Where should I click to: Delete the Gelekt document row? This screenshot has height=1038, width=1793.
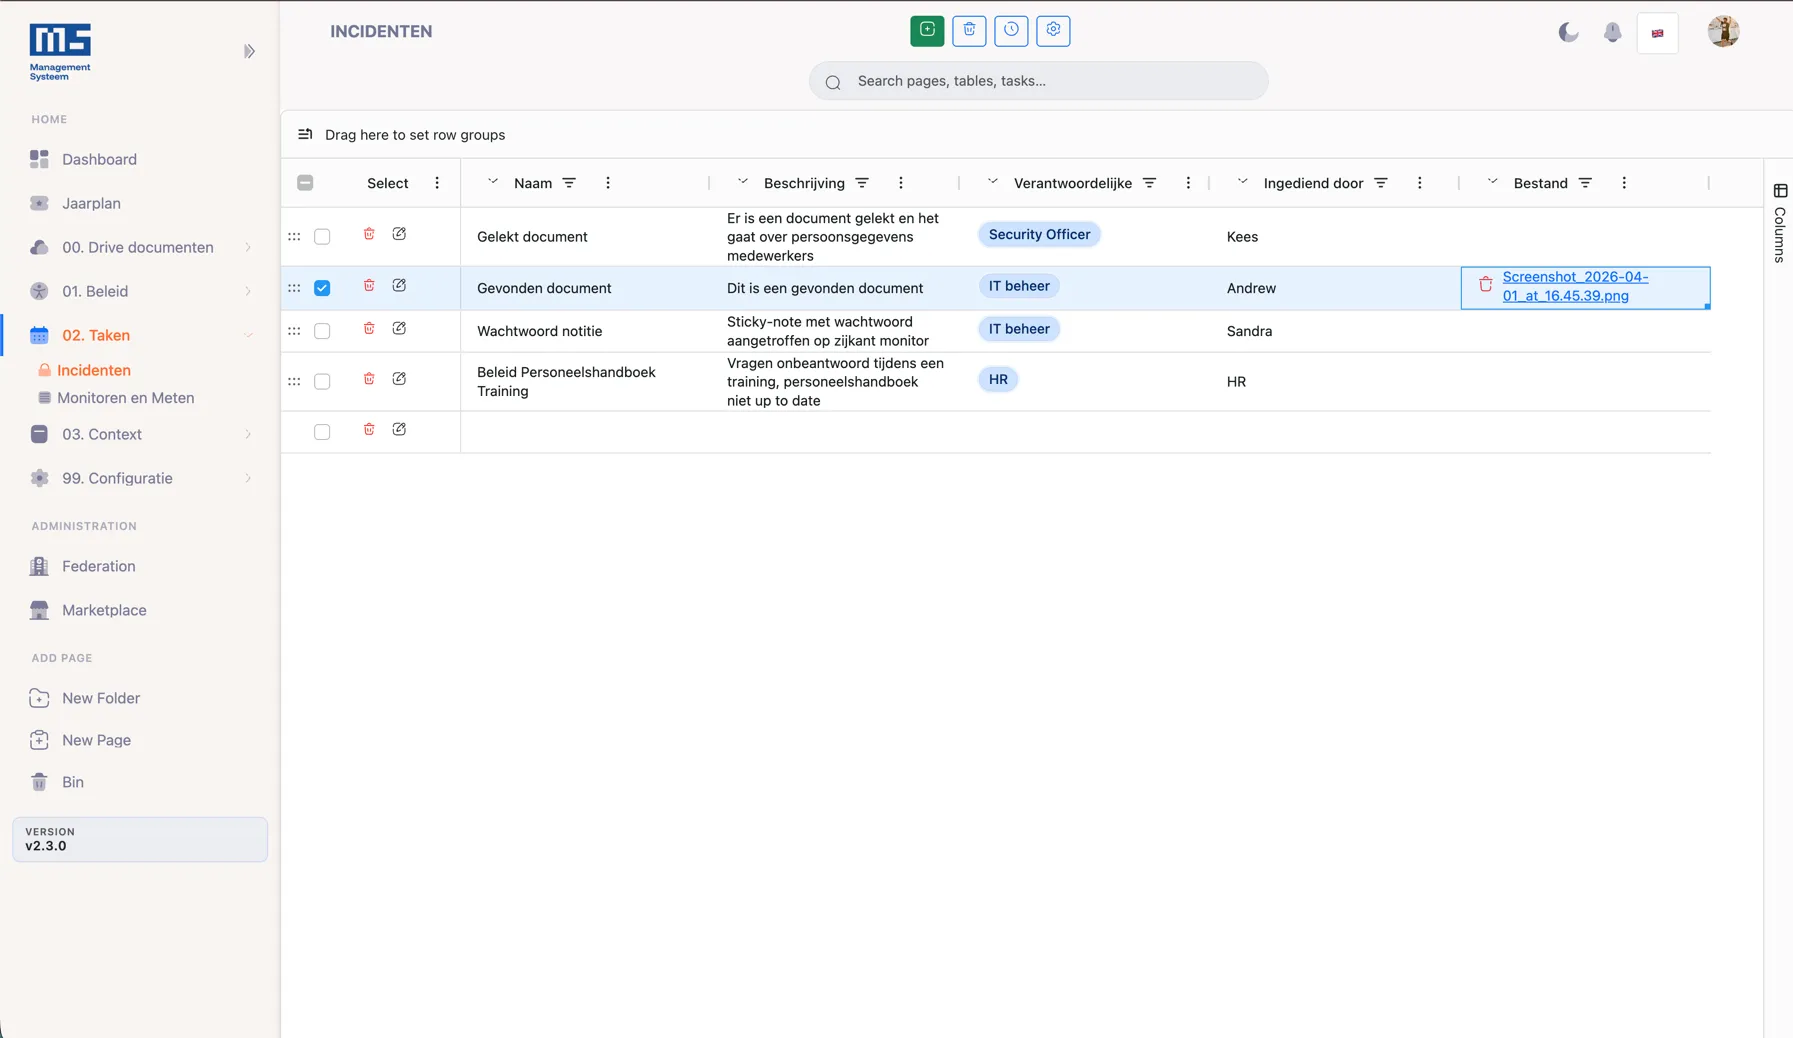(369, 234)
